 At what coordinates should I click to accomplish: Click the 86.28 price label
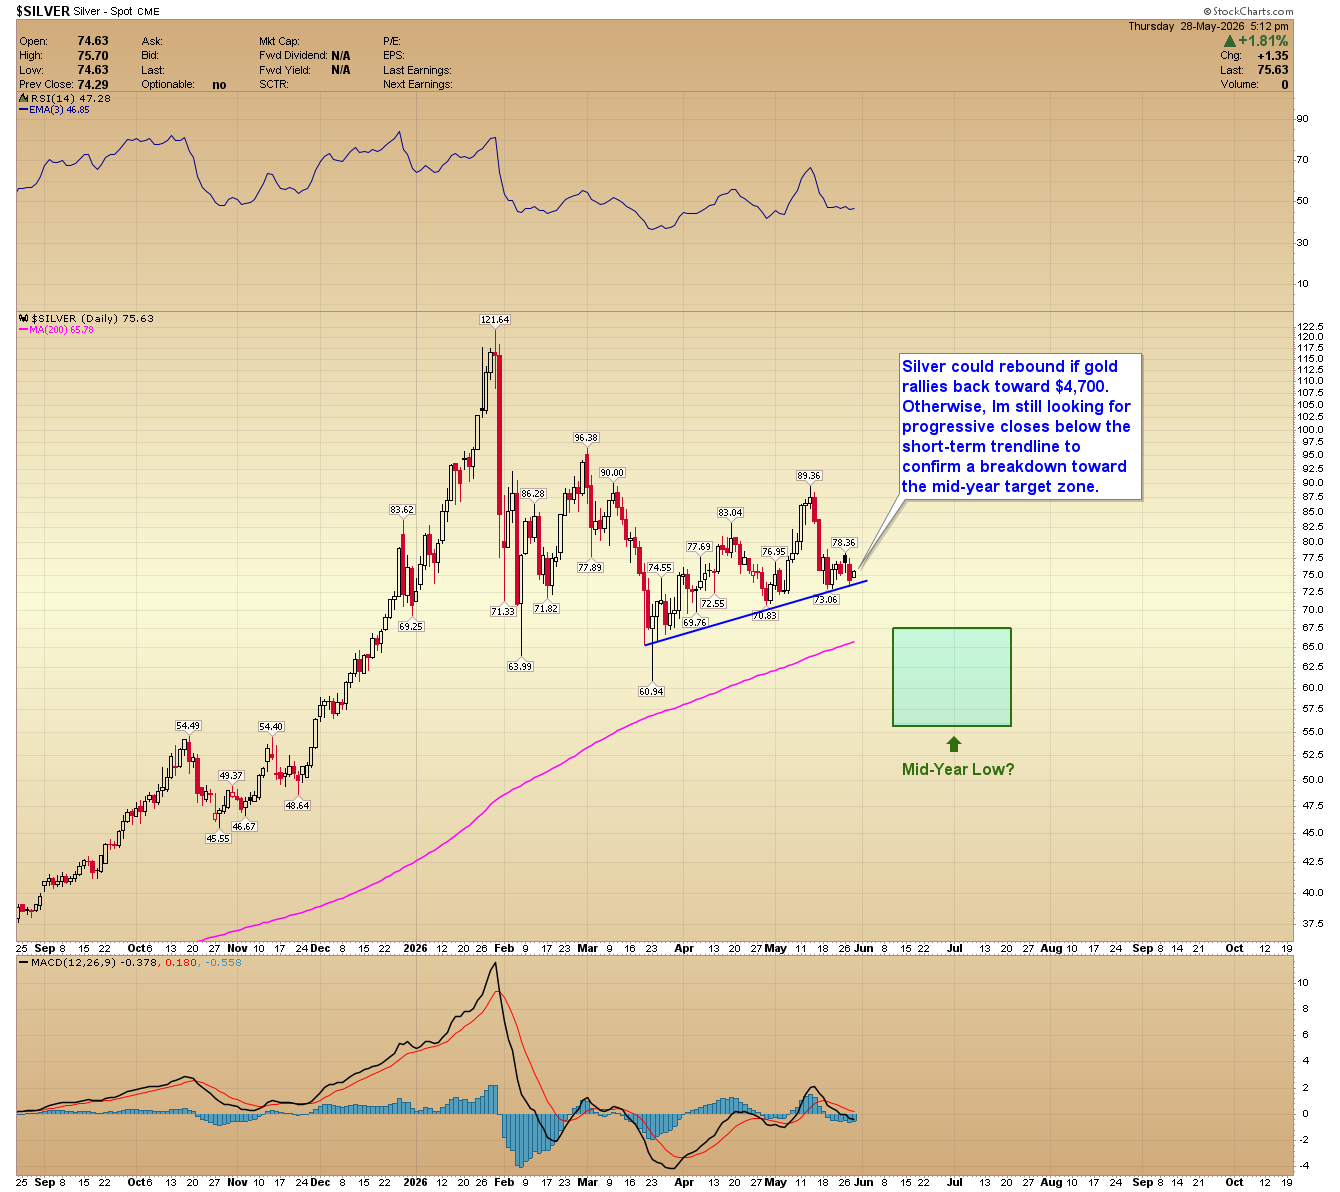pyautogui.click(x=533, y=494)
